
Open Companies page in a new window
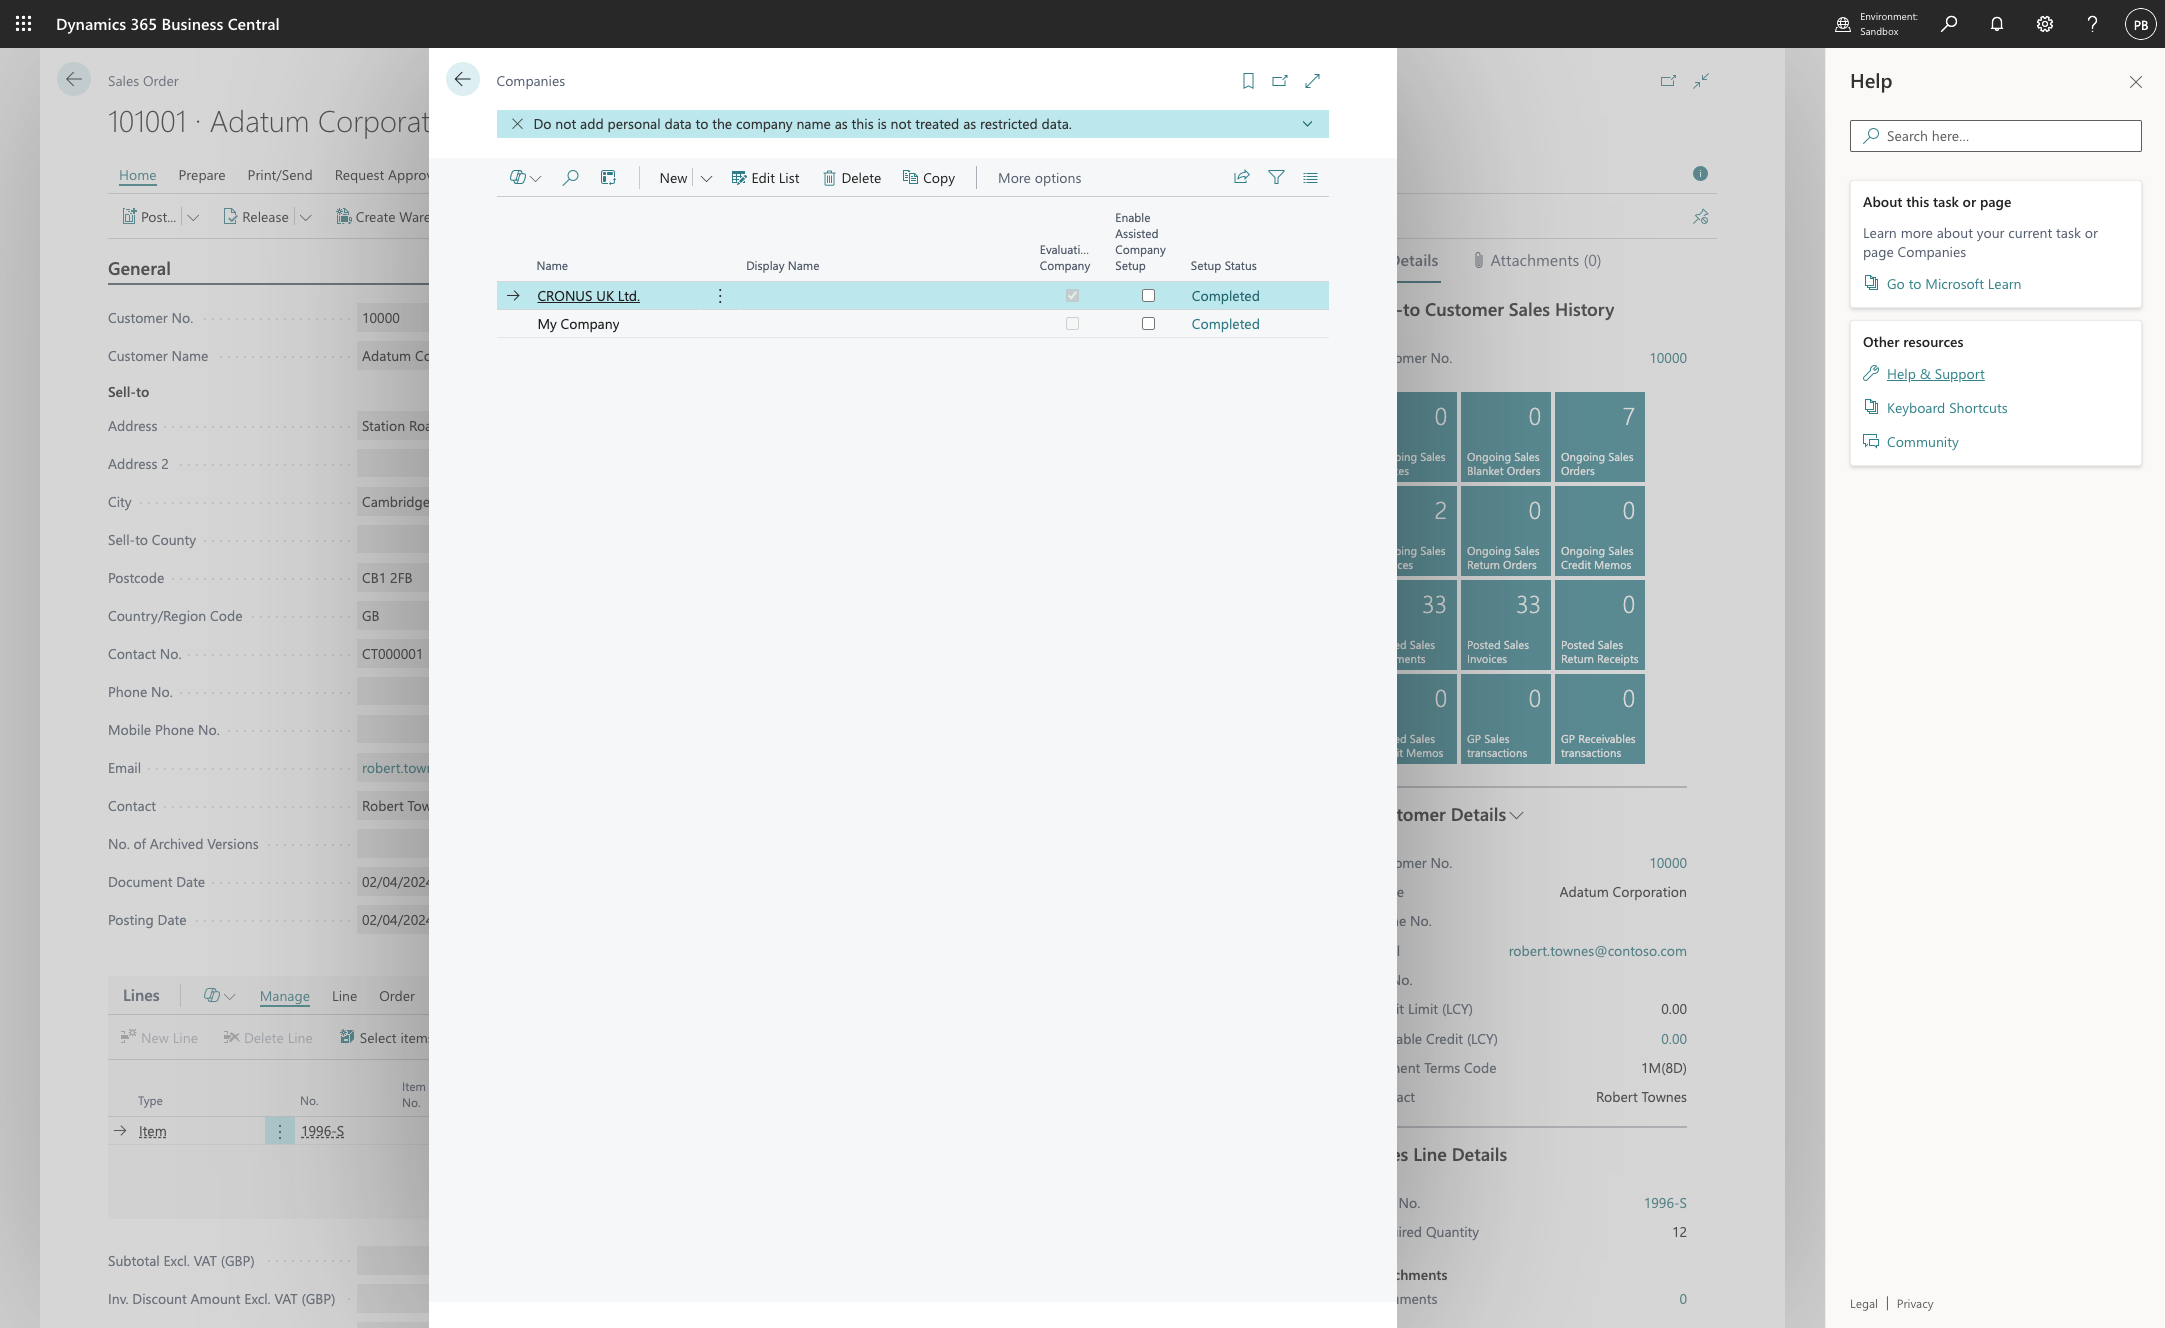click(1280, 81)
